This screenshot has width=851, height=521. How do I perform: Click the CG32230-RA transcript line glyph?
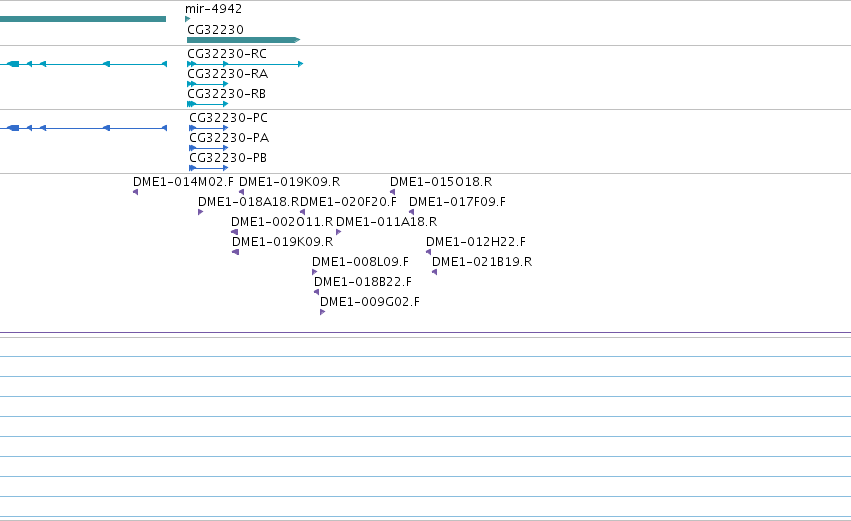207,84
